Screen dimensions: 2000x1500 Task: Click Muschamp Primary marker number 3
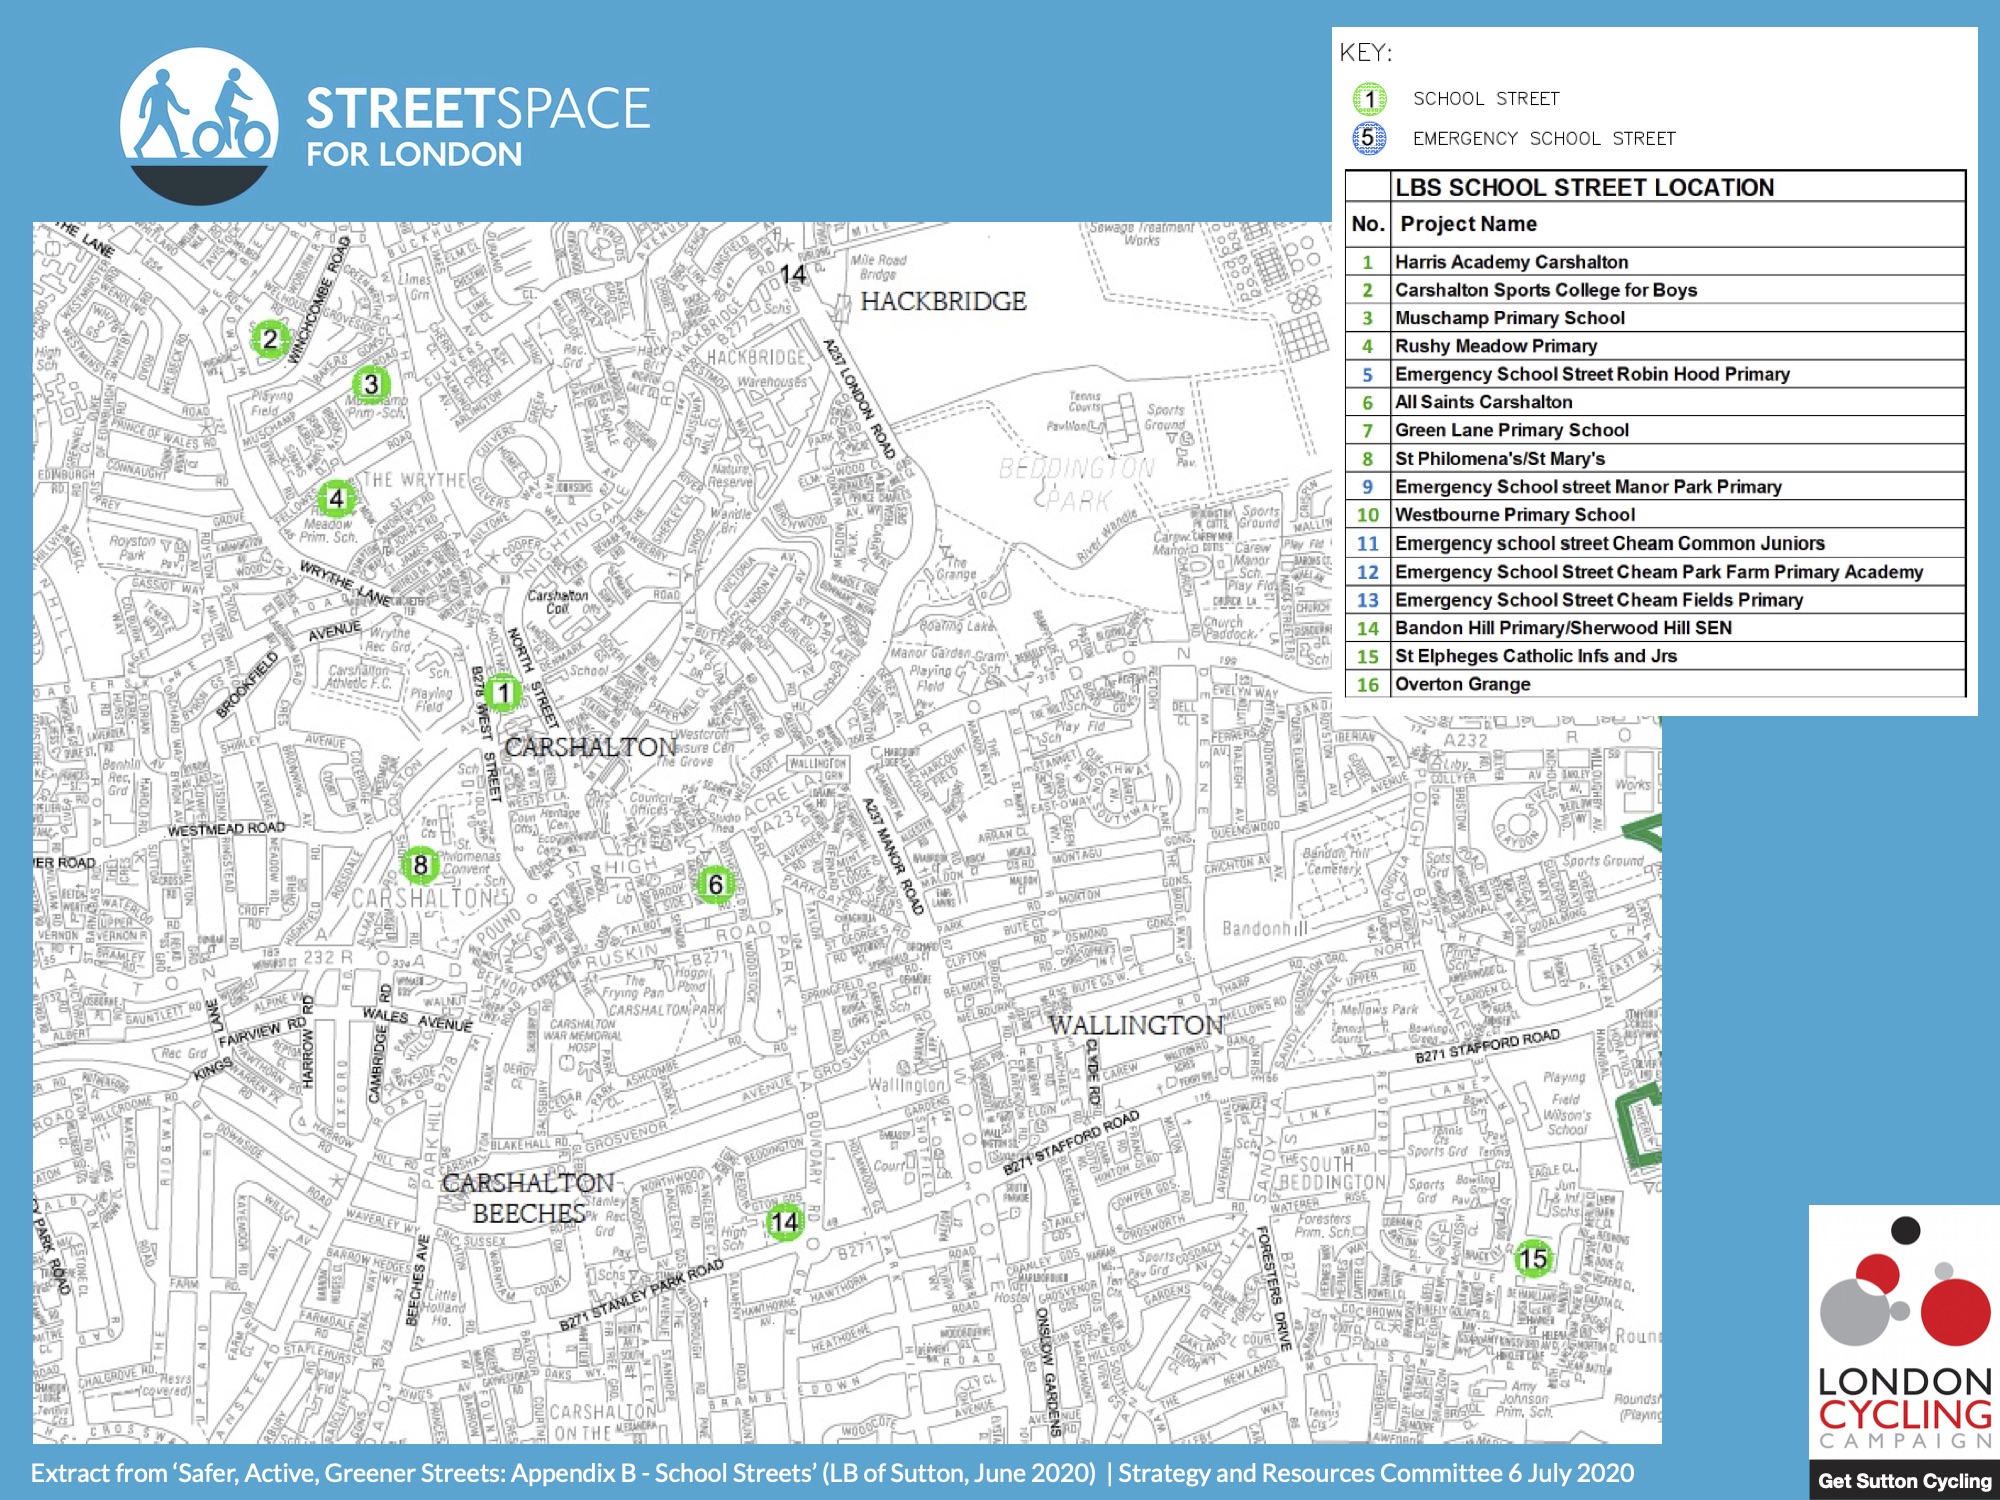click(x=371, y=384)
